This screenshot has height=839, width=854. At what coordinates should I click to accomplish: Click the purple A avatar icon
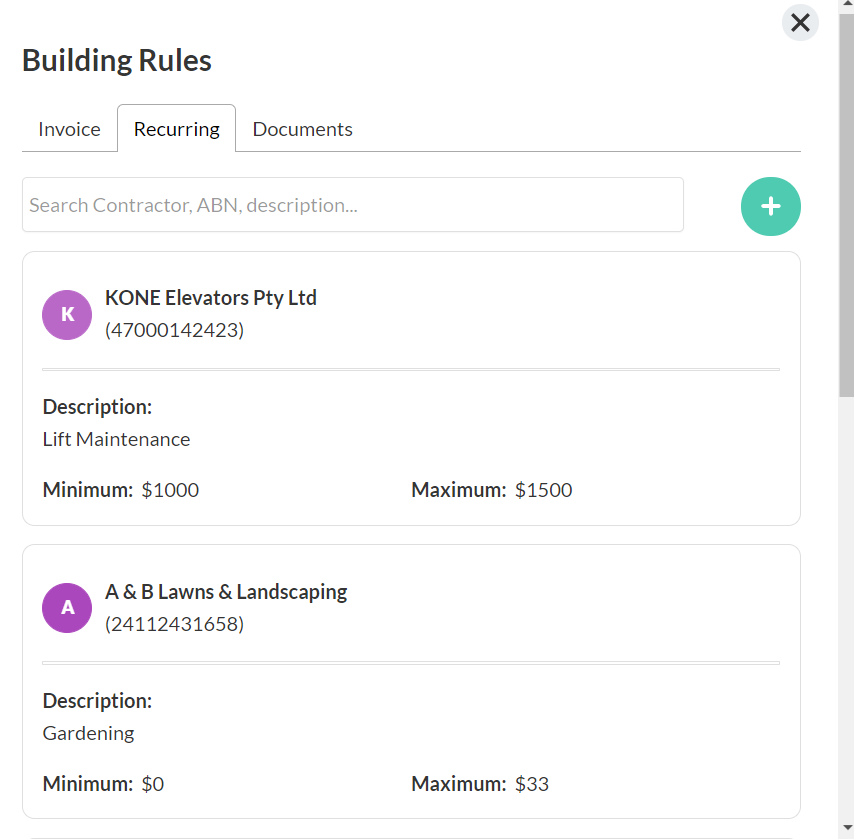coord(67,608)
